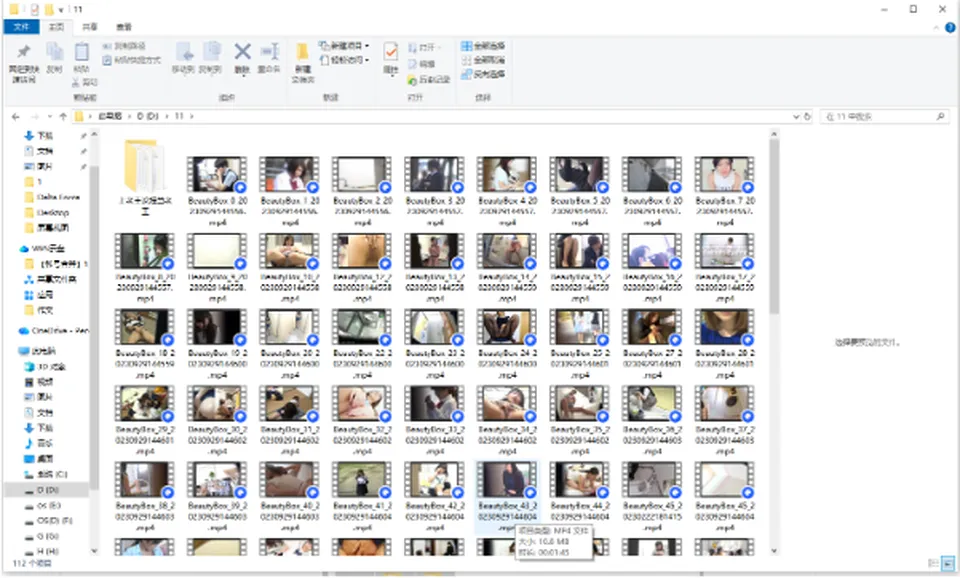
Task: Click the Rename icon in the ribbon
Action: (x=269, y=58)
